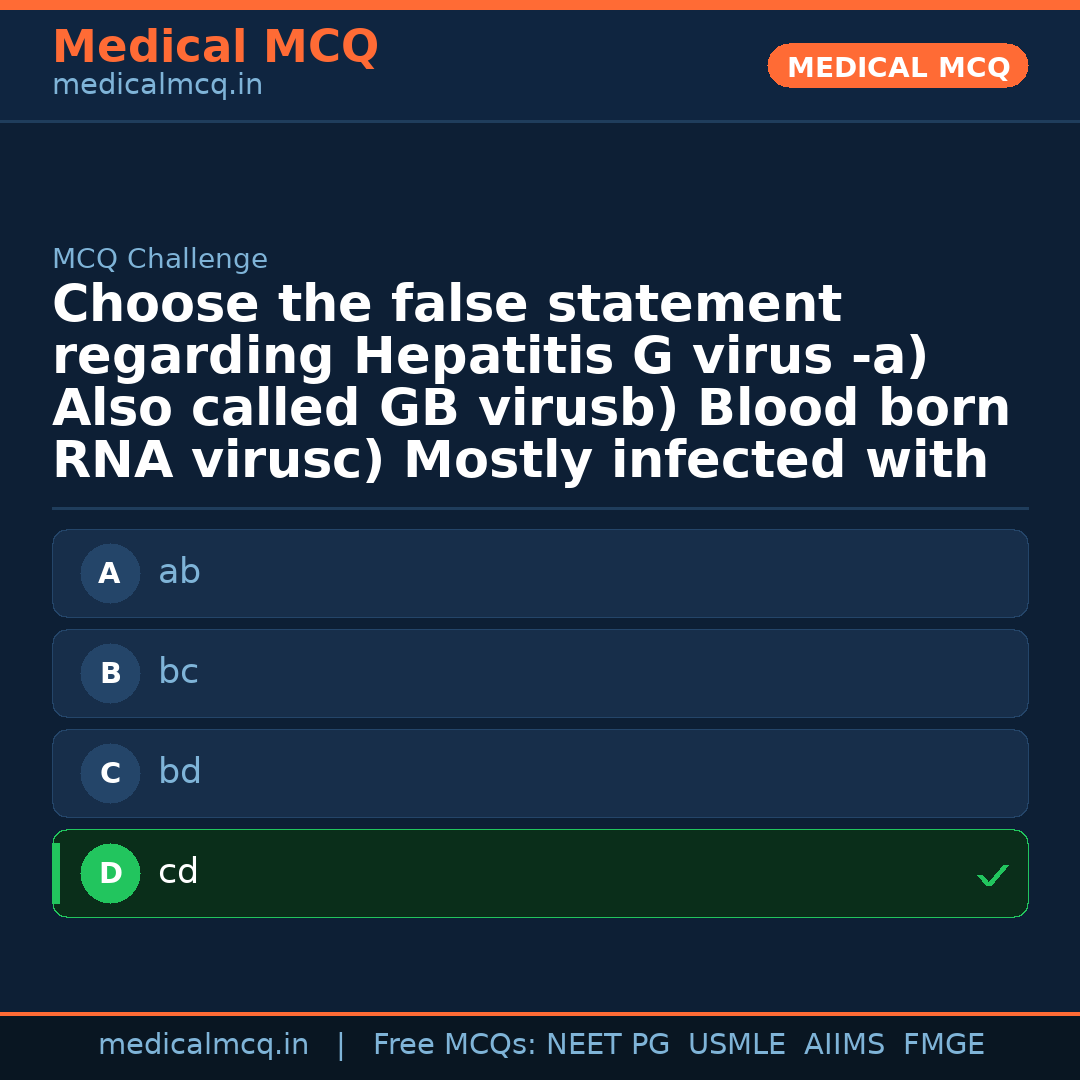Click the letter B circle badge
The height and width of the screenshot is (1080, 1080).
click(110, 673)
